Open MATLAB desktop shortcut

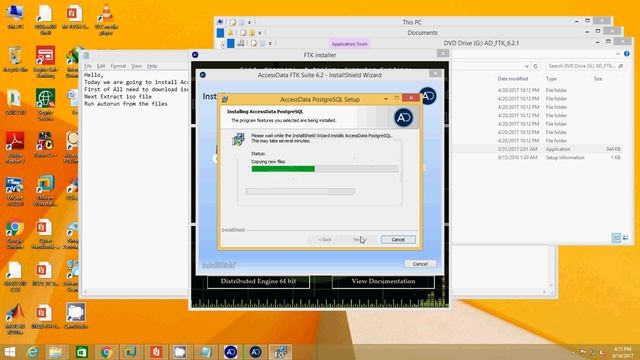[15, 319]
